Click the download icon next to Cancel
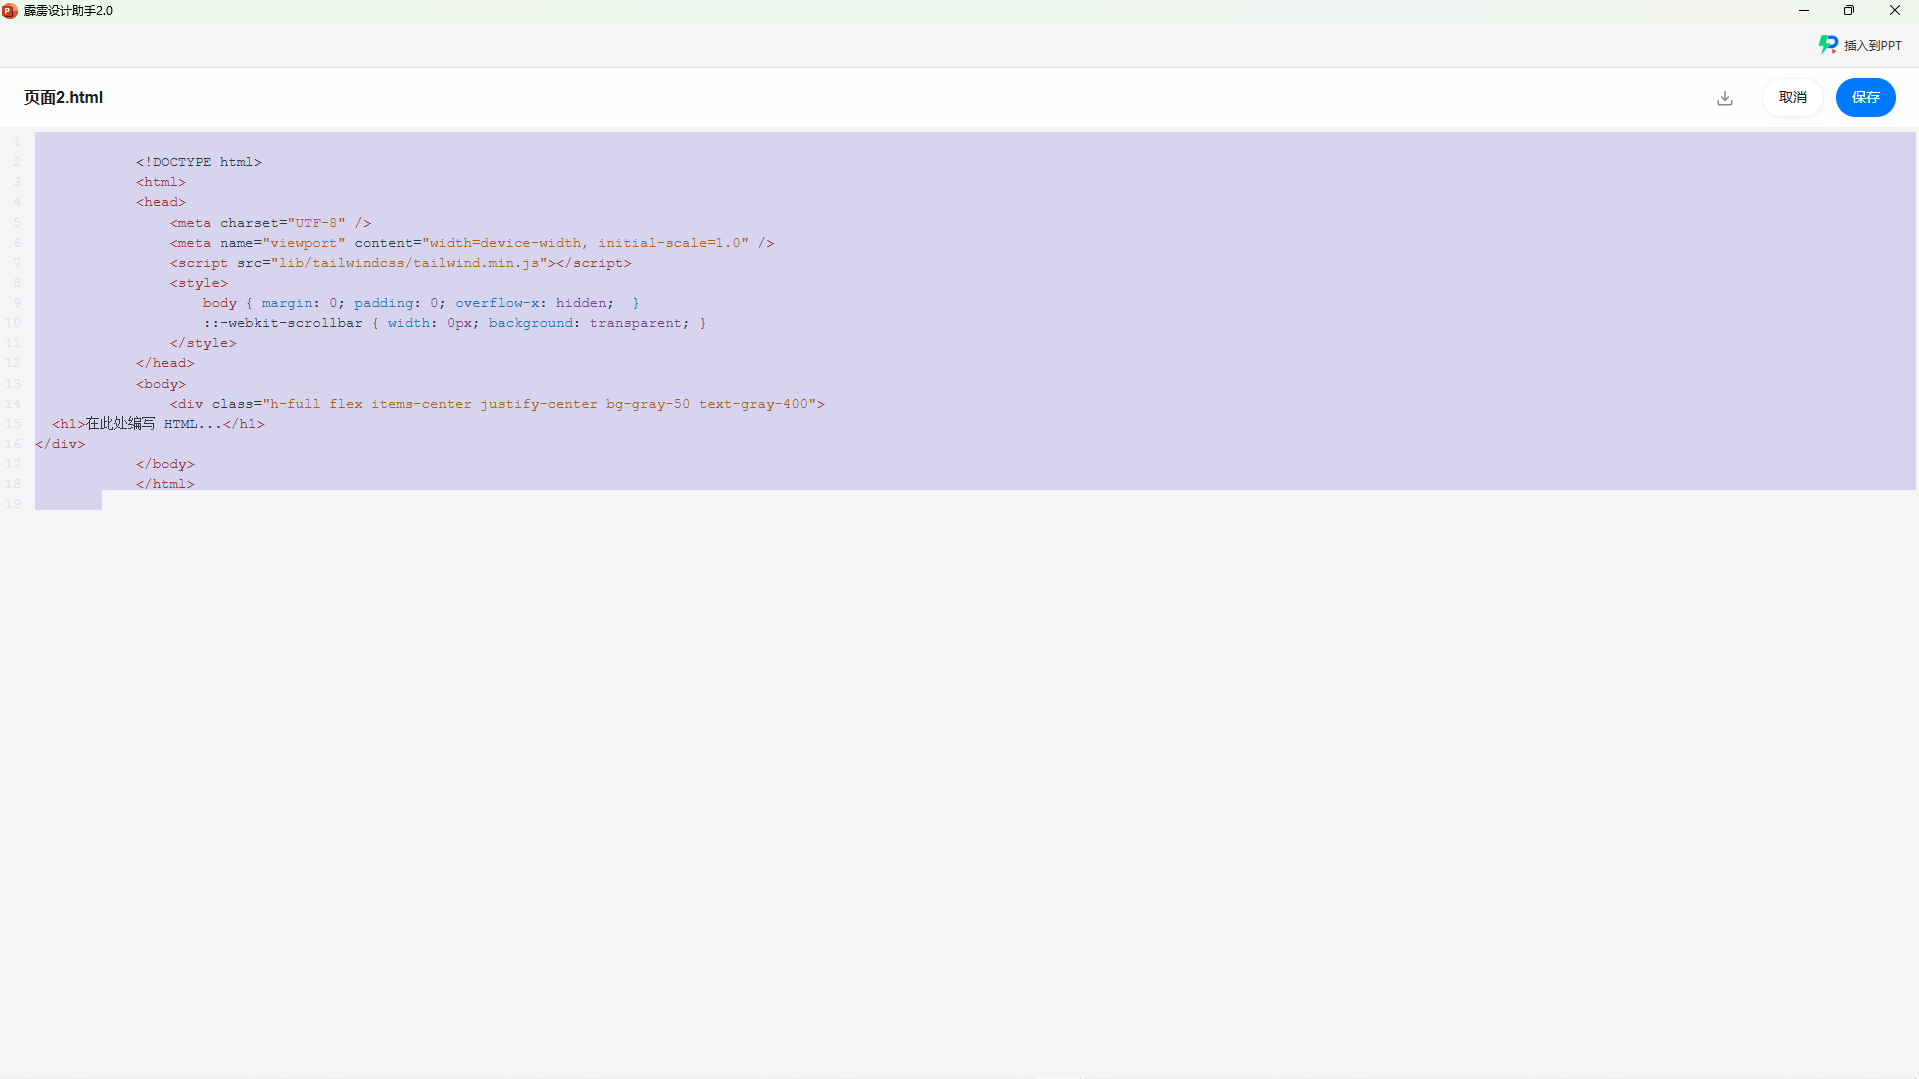 click(1725, 98)
